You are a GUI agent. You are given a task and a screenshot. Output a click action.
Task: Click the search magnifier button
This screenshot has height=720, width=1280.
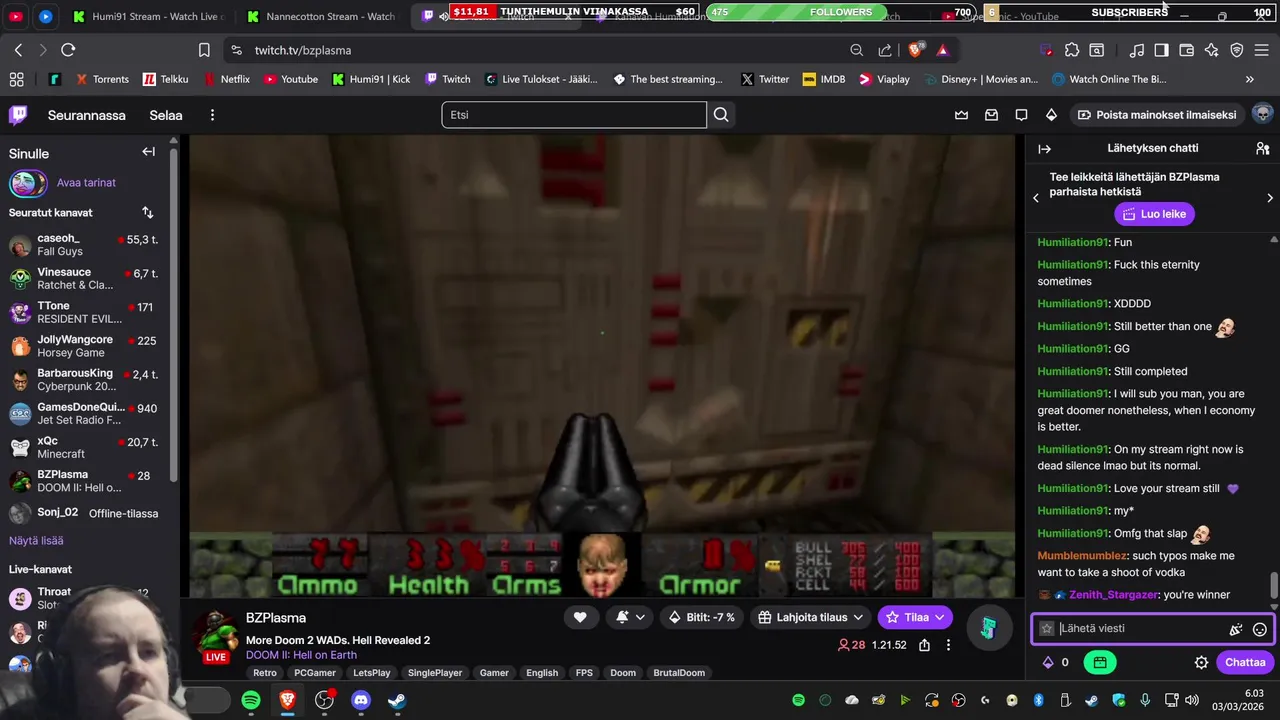click(x=721, y=115)
